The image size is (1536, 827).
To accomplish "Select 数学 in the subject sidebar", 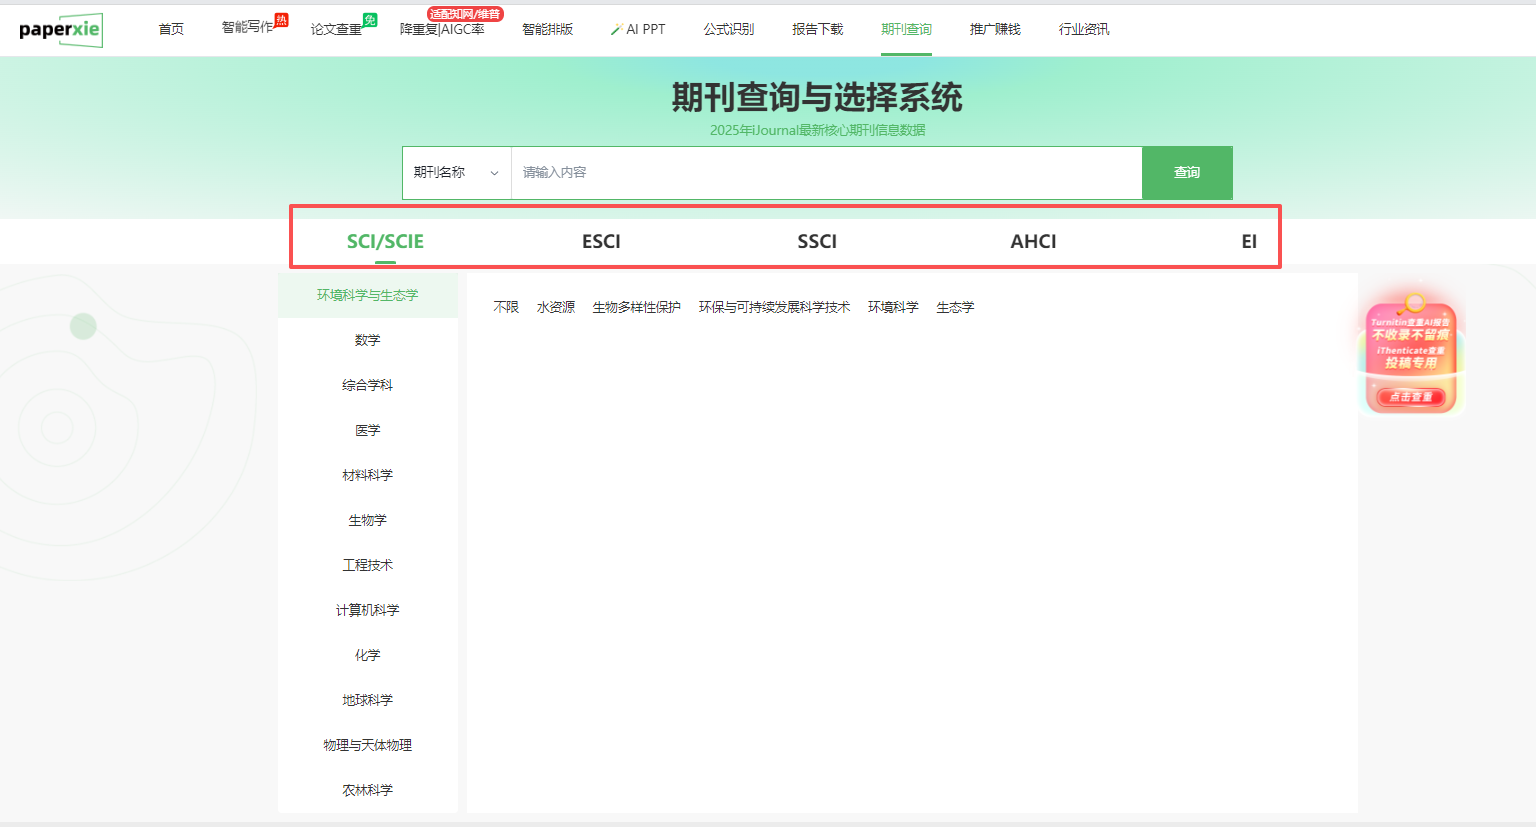I will (x=367, y=340).
